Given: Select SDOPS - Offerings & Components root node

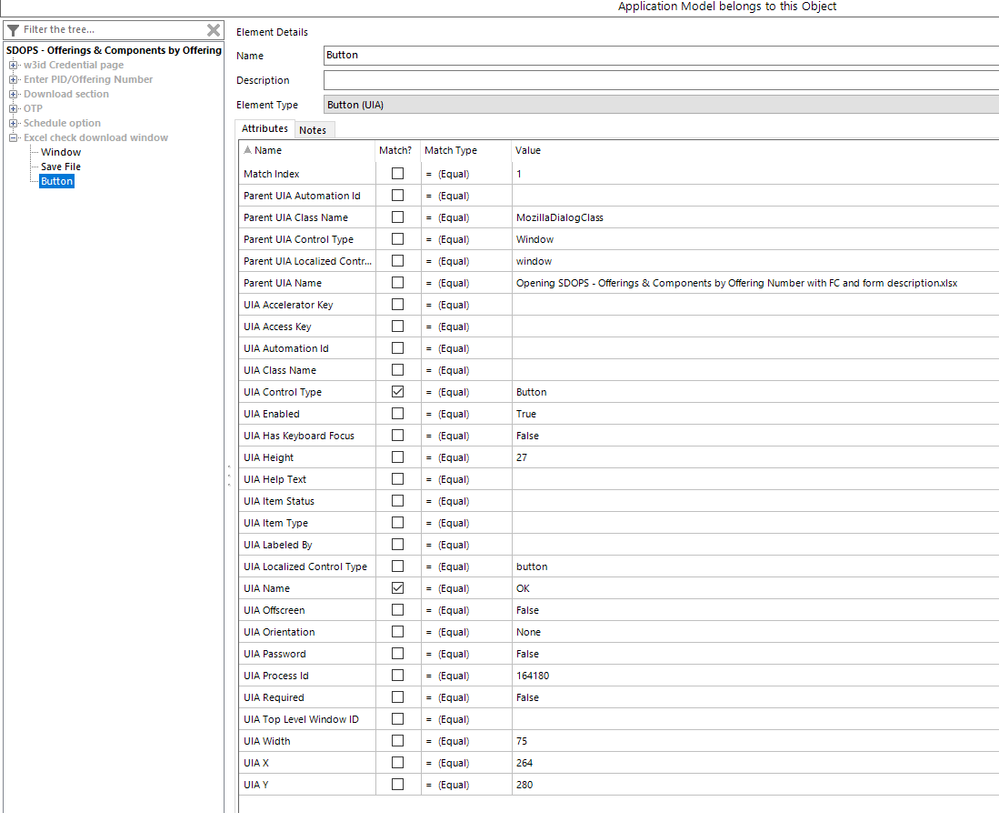Looking at the screenshot, I should click(x=114, y=50).
